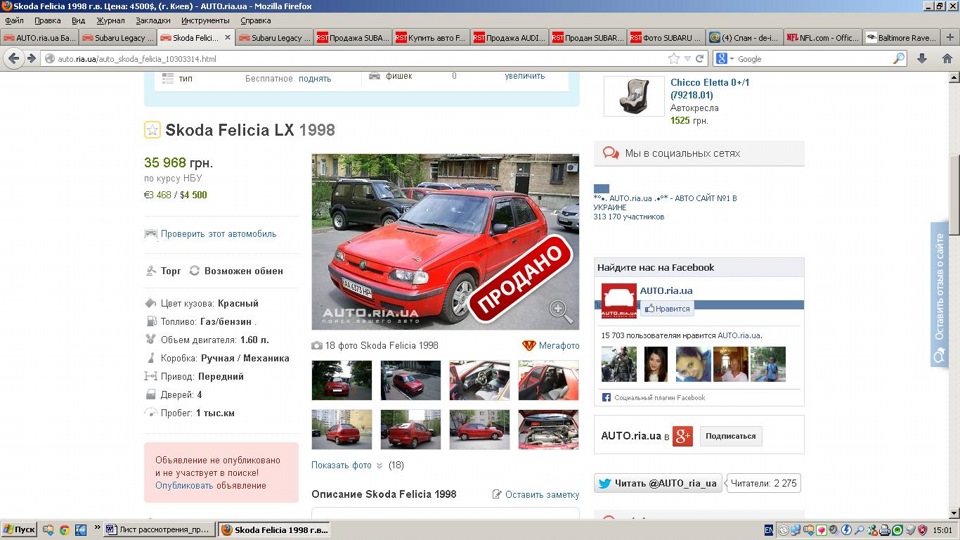This screenshot has height=540, width=960.
Task: Switch to the AUTO.ria.ua Ба... tab
Action: tap(40, 37)
